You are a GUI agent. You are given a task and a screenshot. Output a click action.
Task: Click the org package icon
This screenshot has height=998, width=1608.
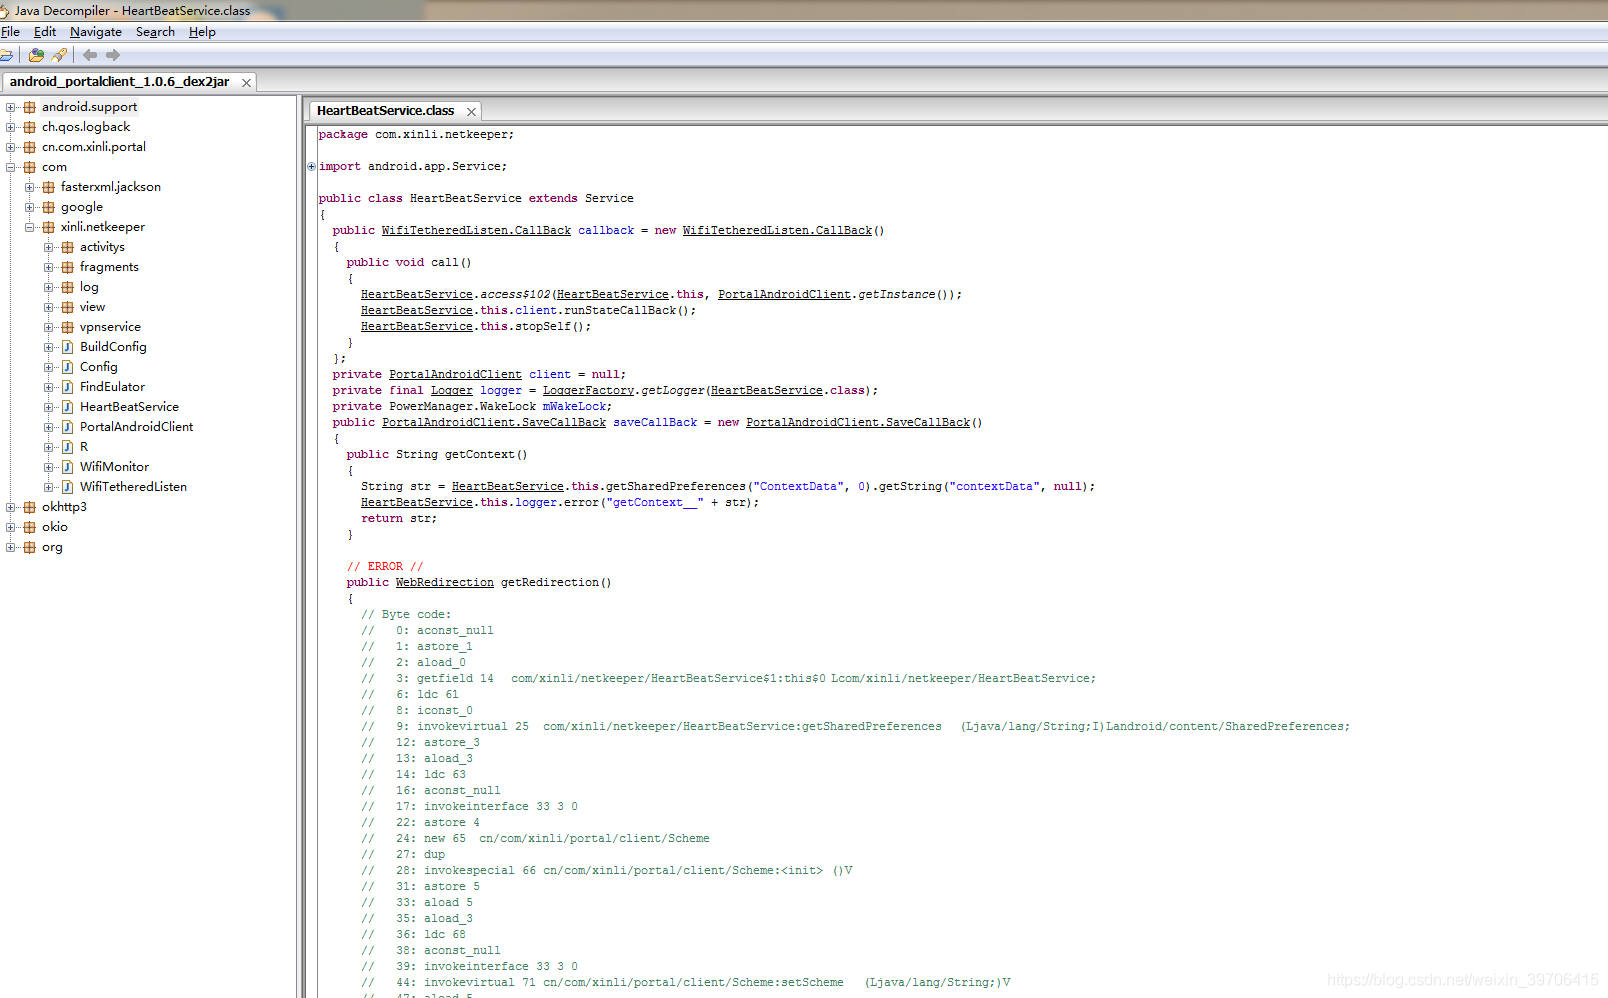click(30, 547)
